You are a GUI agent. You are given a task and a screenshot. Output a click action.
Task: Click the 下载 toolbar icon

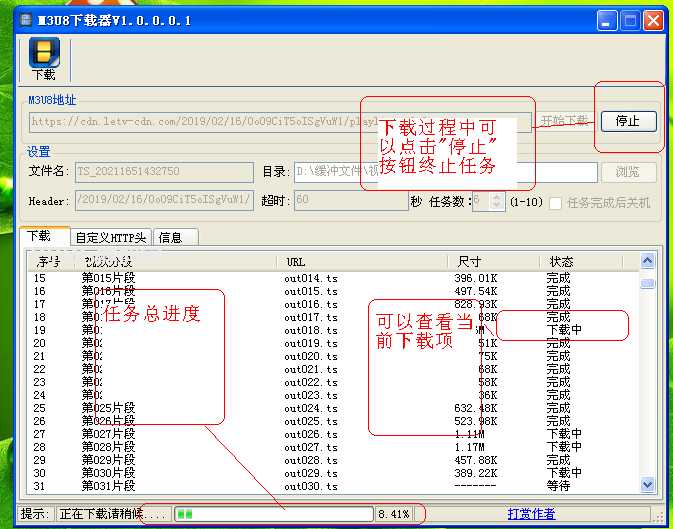(44, 58)
